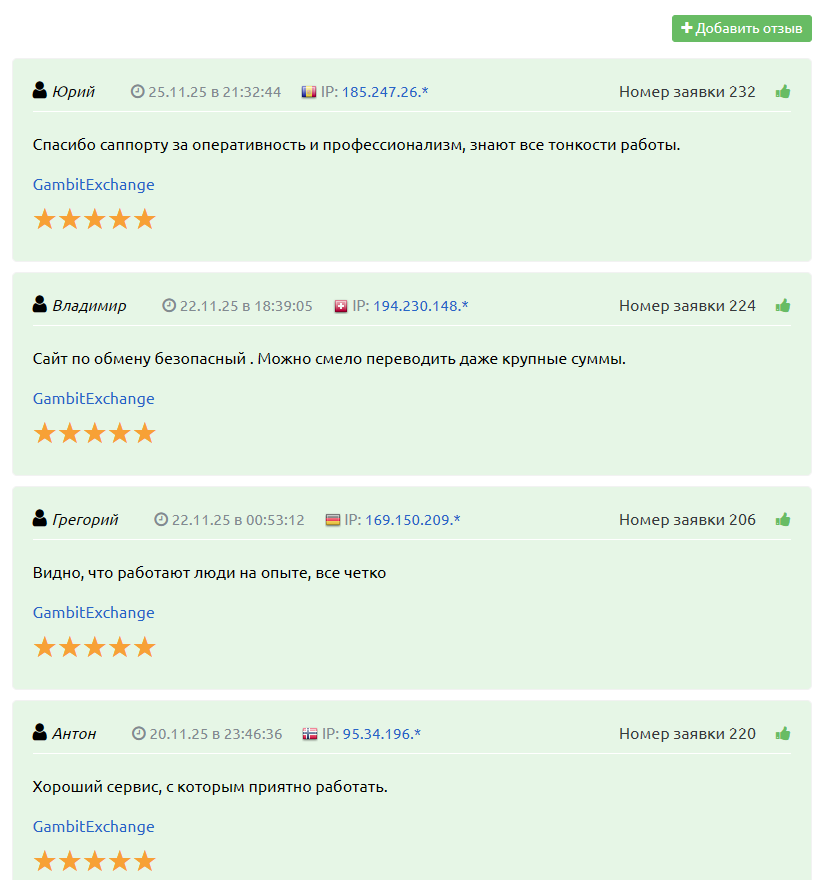This screenshot has height=880, width=820.
Task: Click the star rating in Грегорий's review
Action: pyautogui.click(x=95, y=648)
